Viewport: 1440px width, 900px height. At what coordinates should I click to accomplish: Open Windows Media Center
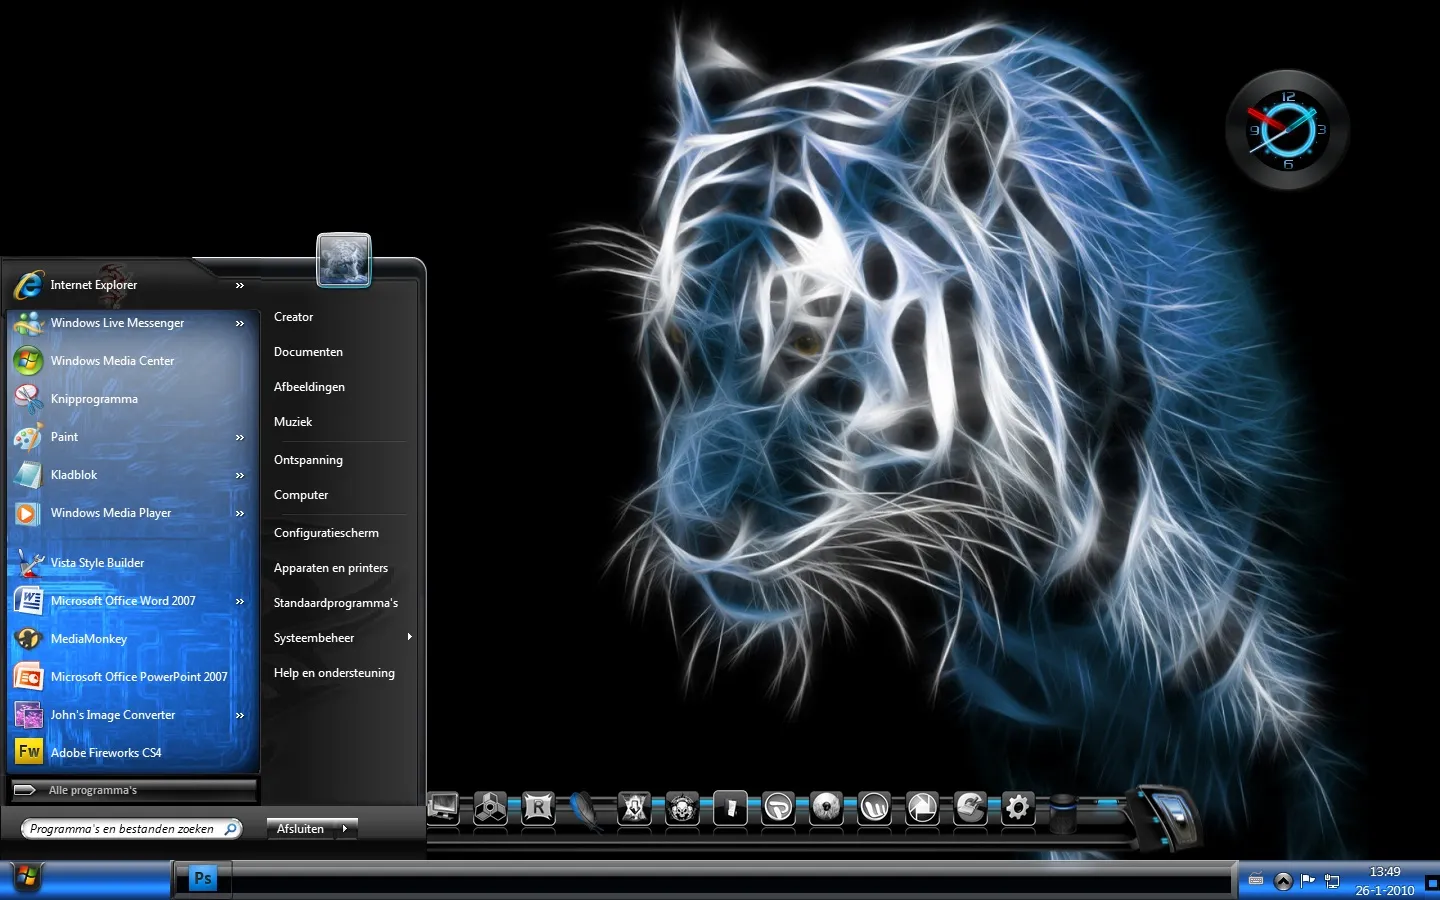(x=130, y=361)
